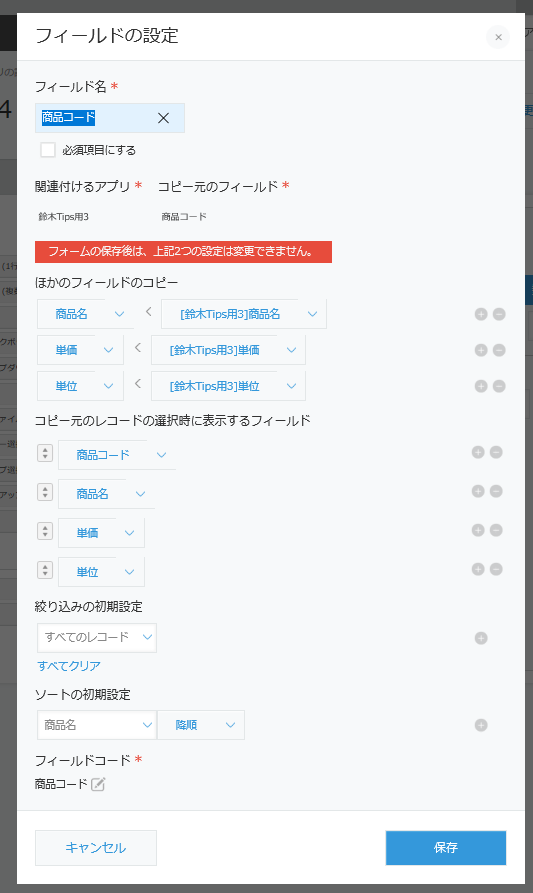Add a filter condition for すべてのレコード

pyautogui.click(x=481, y=638)
